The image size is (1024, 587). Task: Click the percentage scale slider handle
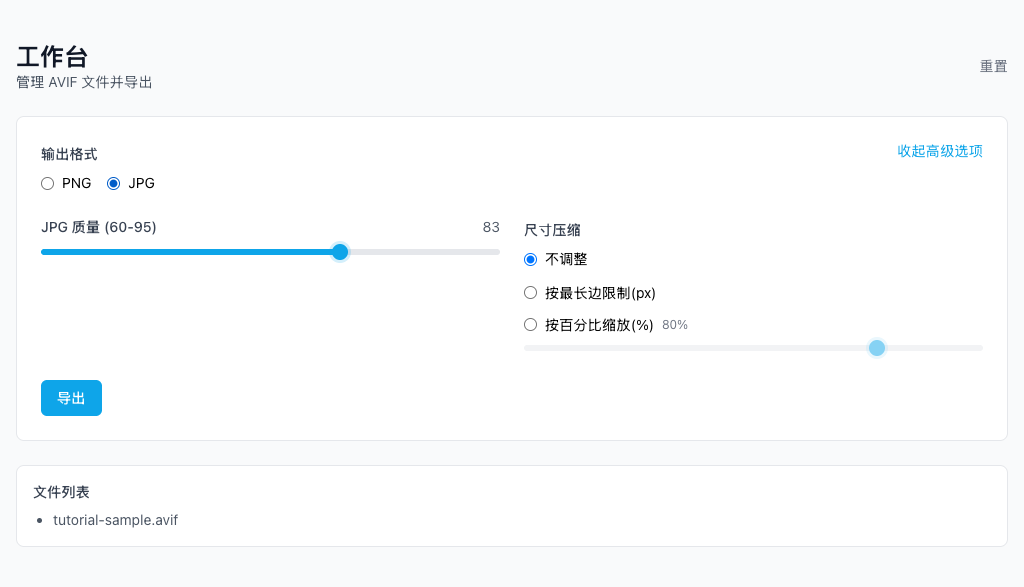[877, 347]
